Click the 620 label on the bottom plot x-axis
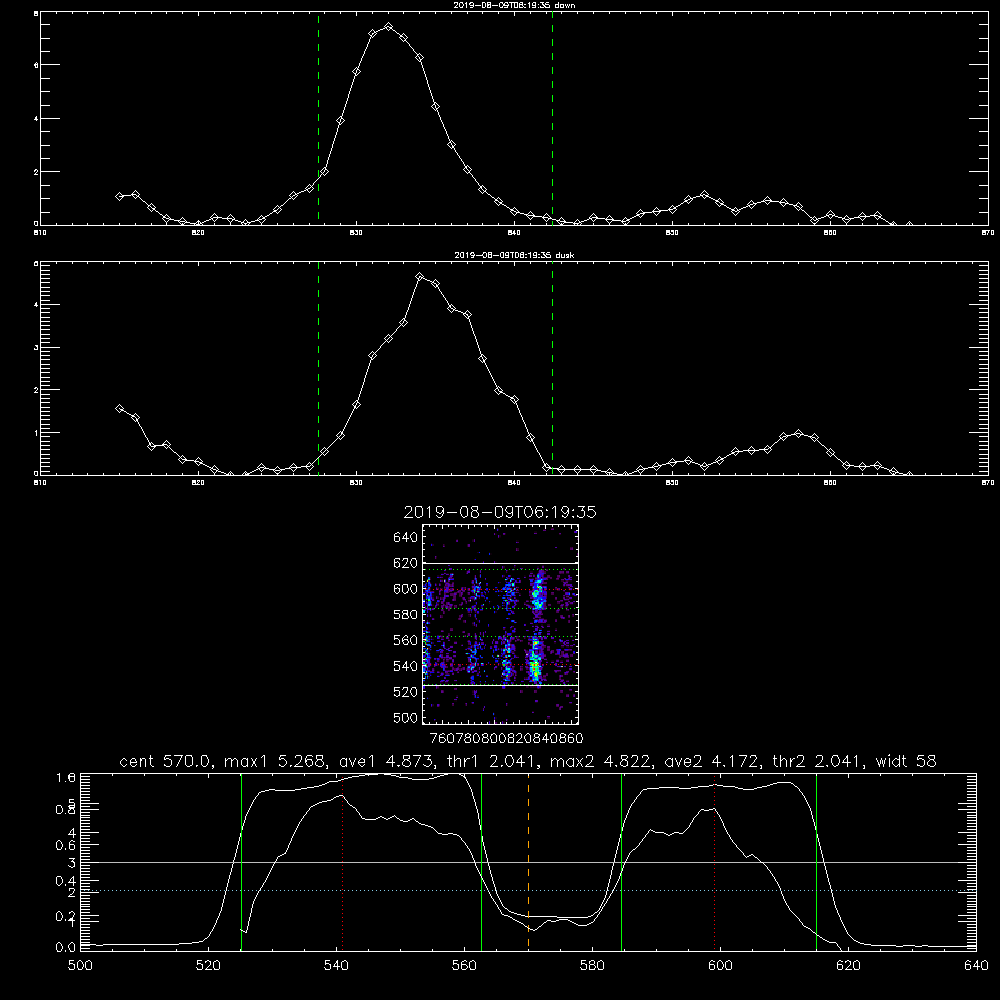Image resolution: width=1000 pixels, height=1000 pixels. (848, 966)
